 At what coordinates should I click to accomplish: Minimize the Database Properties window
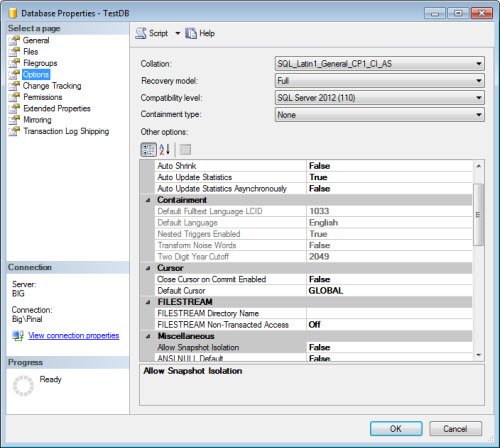(435, 13)
